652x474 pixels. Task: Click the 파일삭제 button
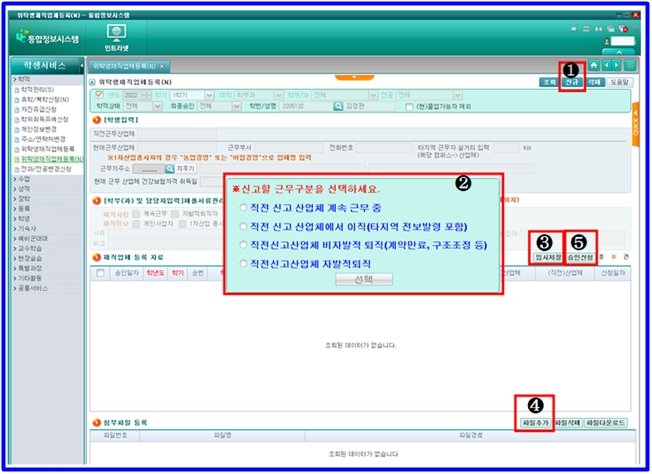coord(568,422)
